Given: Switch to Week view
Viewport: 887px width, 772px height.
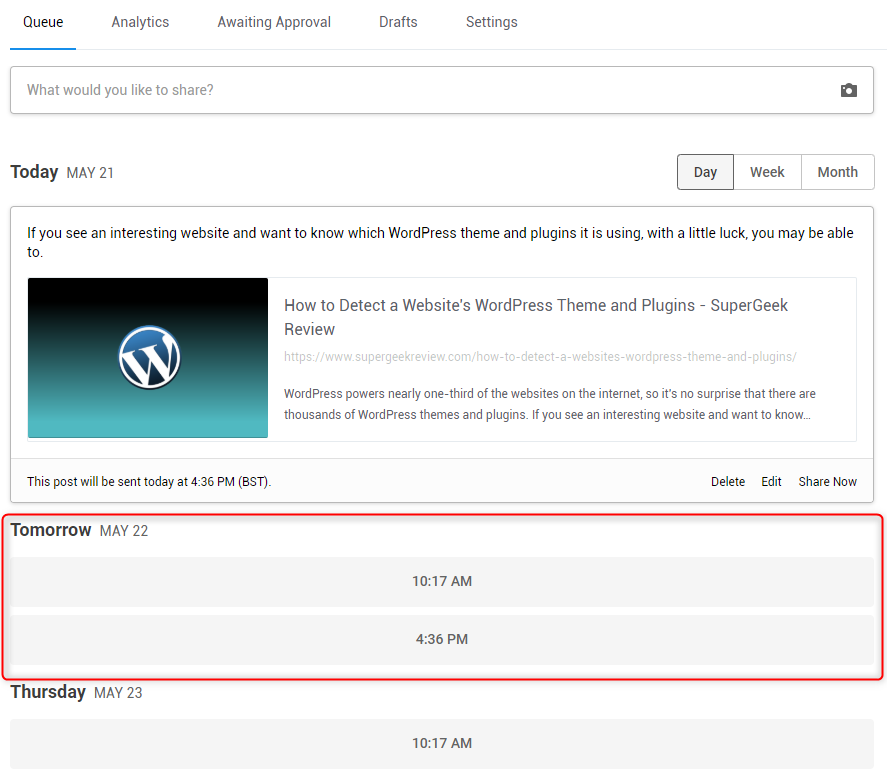Looking at the screenshot, I should pos(767,172).
